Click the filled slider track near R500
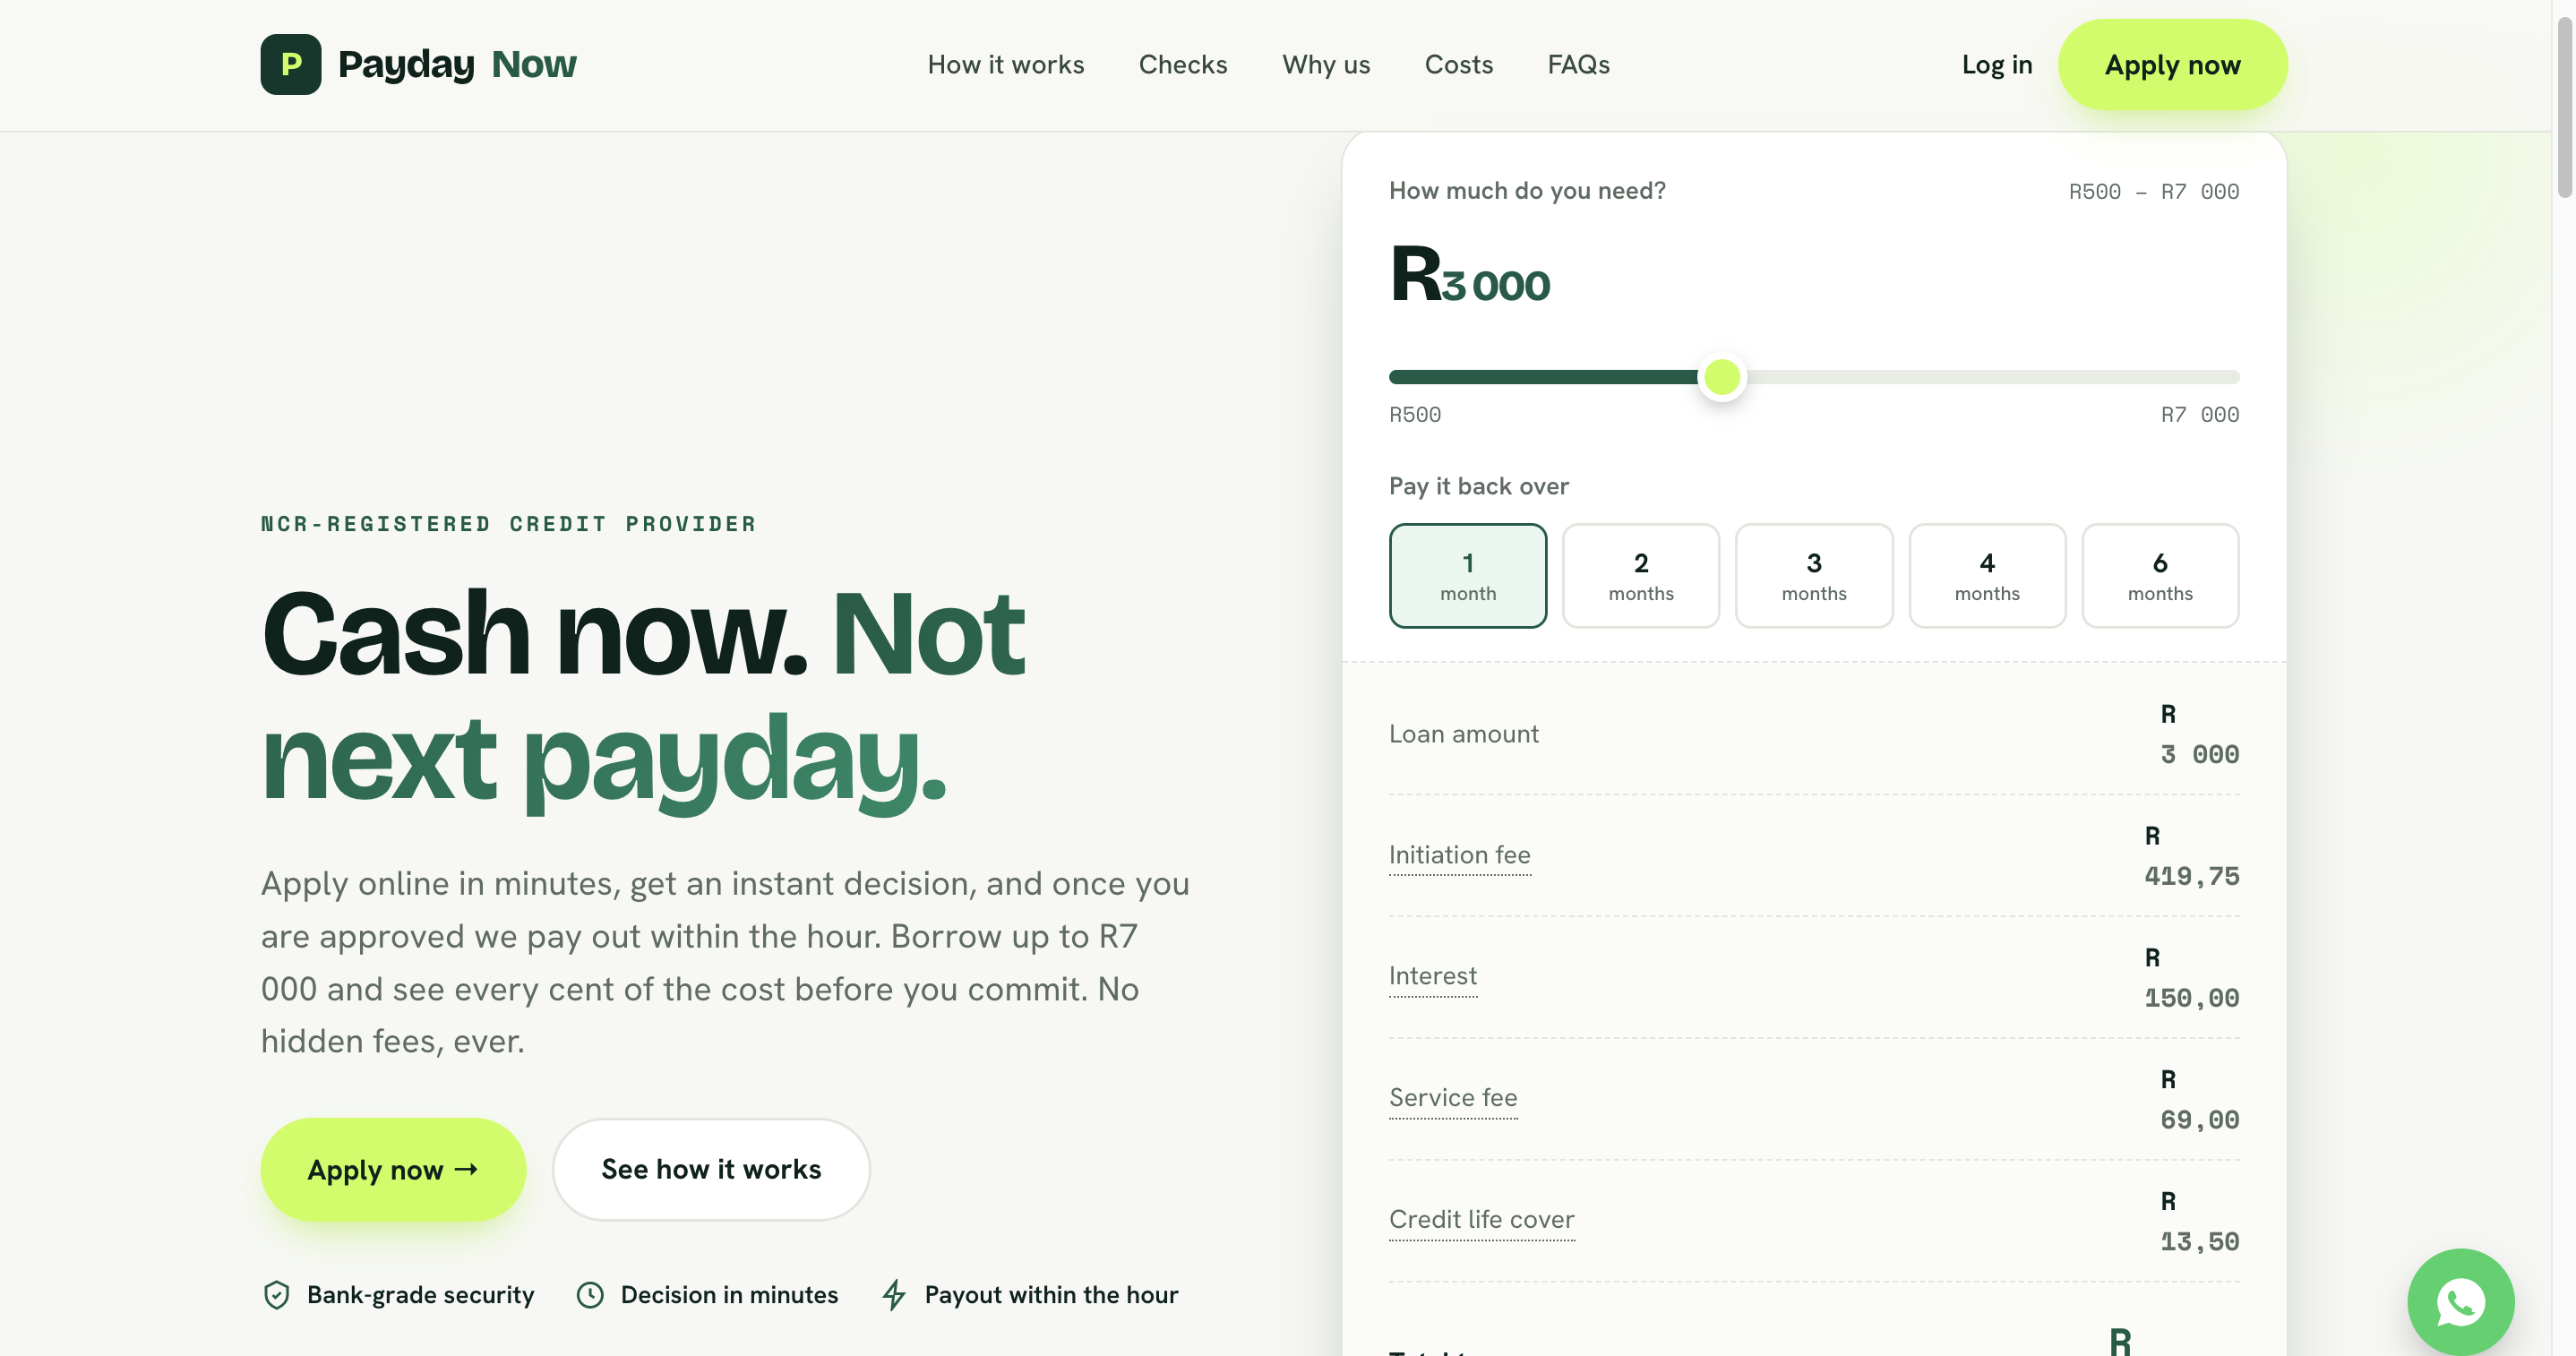The width and height of the screenshot is (2576, 1356). pyautogui.click(x=1420, y=377)
